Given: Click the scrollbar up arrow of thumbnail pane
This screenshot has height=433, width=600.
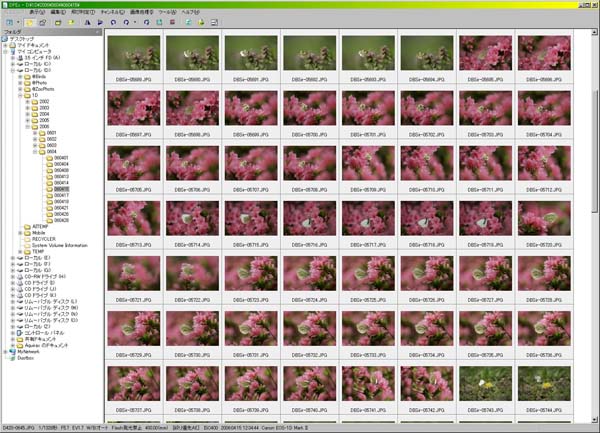Looking at the screenshot, I should [x=595, y=32].
